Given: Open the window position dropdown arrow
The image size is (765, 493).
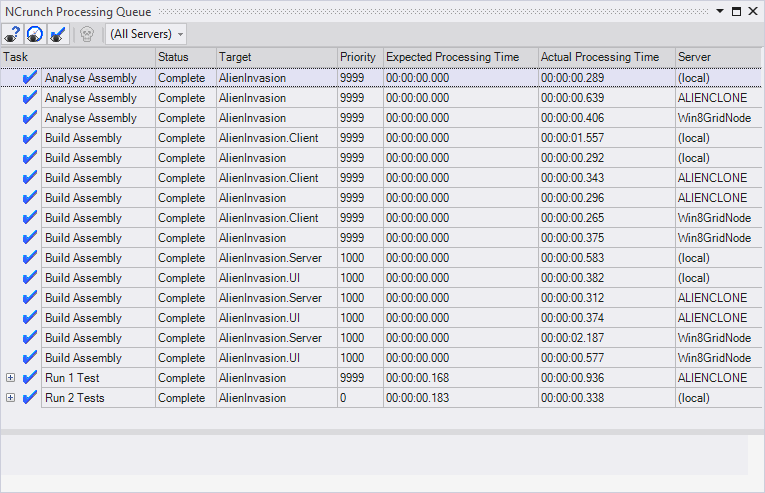Looking at the screenshot, I should 721,10.
